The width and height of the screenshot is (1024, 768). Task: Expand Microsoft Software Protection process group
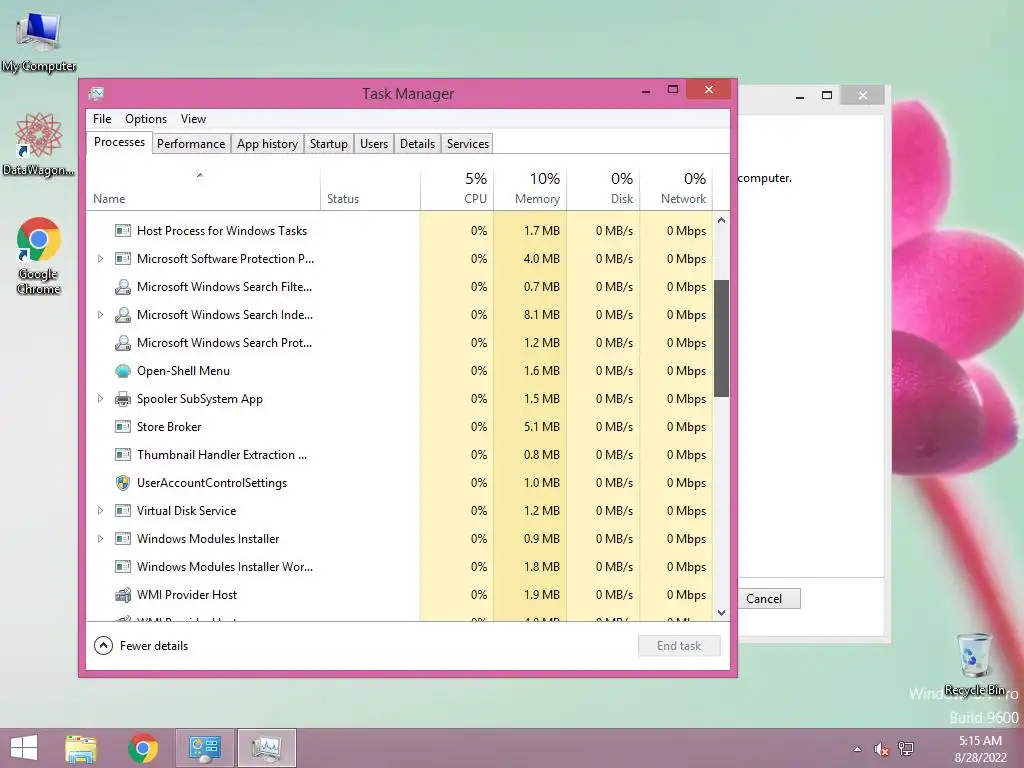click(x=100, y=259)
